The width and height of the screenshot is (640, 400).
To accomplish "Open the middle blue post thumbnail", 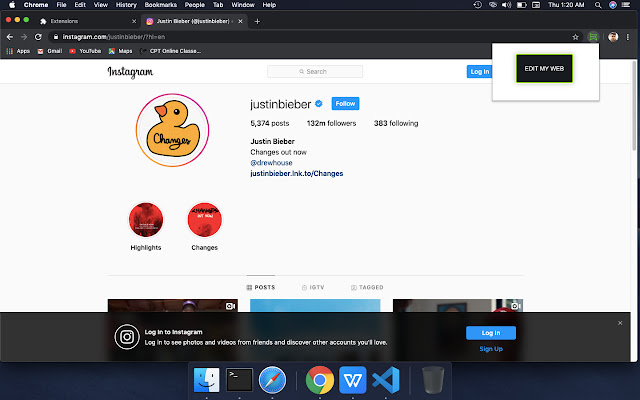I will [315, 306].
